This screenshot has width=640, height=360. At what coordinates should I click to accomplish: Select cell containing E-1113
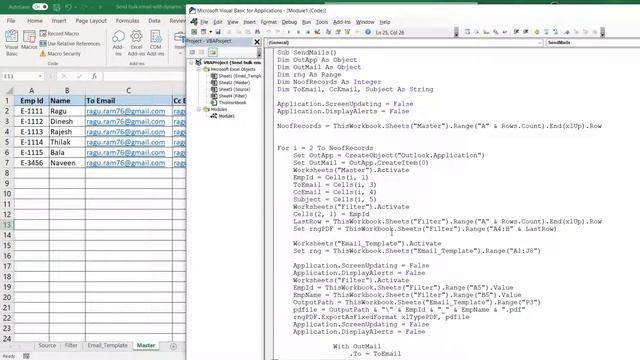tap(31, 132)
